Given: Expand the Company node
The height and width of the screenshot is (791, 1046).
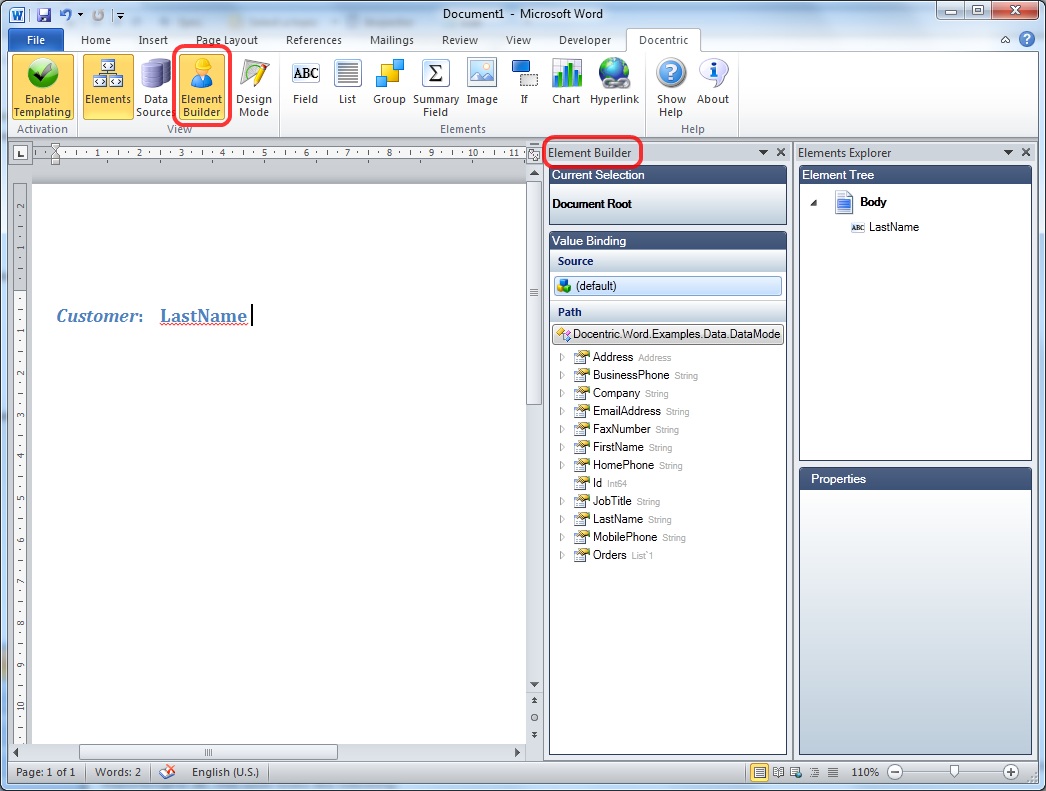Looking at the screenshot, I should pos(562,393).
